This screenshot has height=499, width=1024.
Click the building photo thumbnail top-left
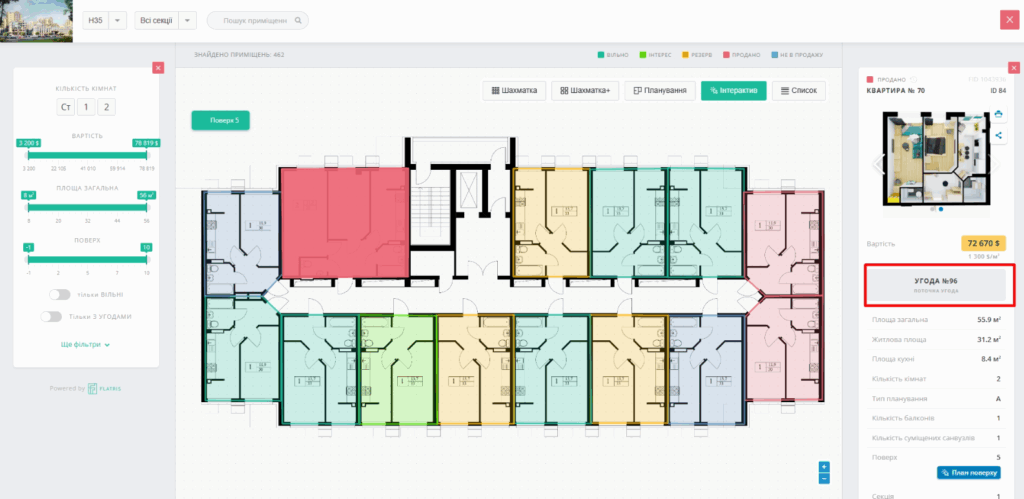point(36,21)
